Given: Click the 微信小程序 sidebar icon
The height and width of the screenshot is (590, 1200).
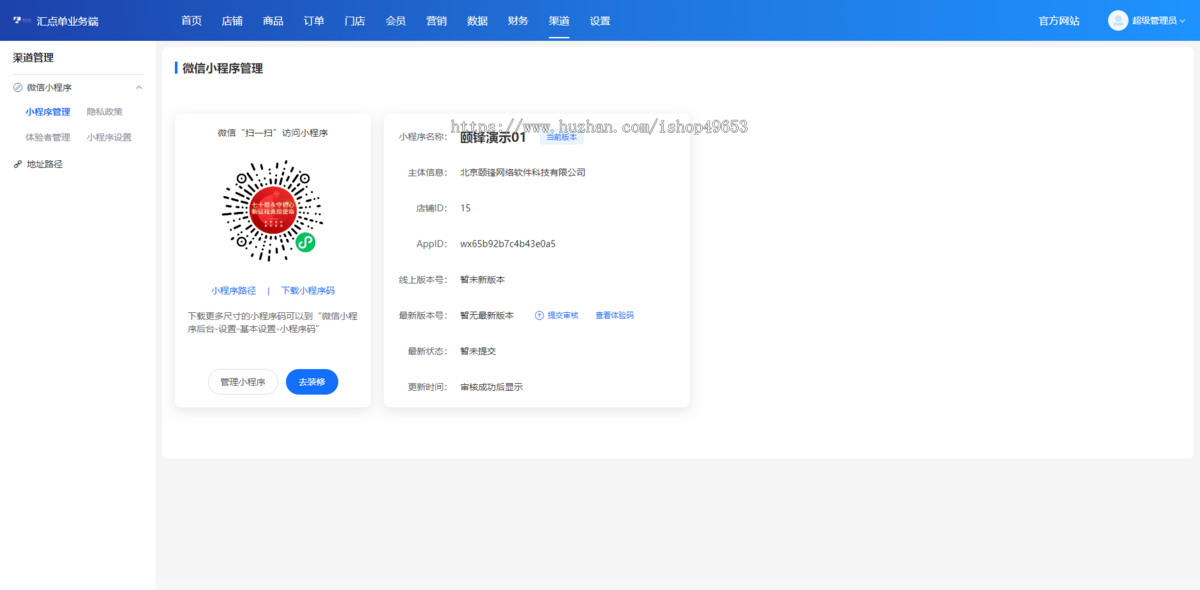Looking at the screenshot, I should [x=18, y=88].
